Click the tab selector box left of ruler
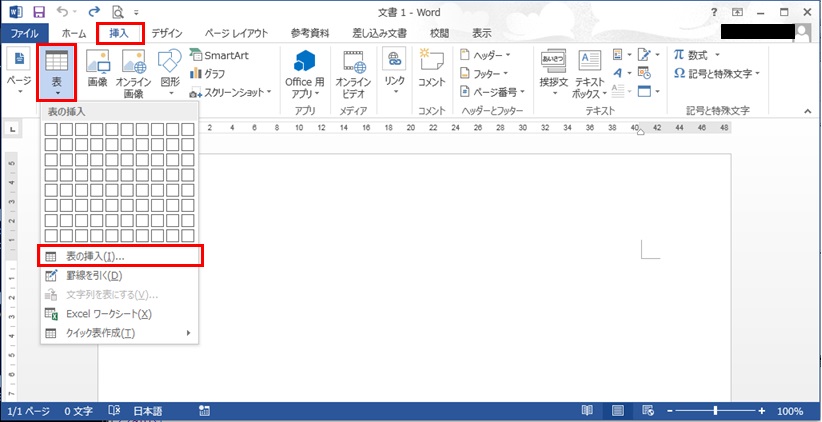 point(12,128)
